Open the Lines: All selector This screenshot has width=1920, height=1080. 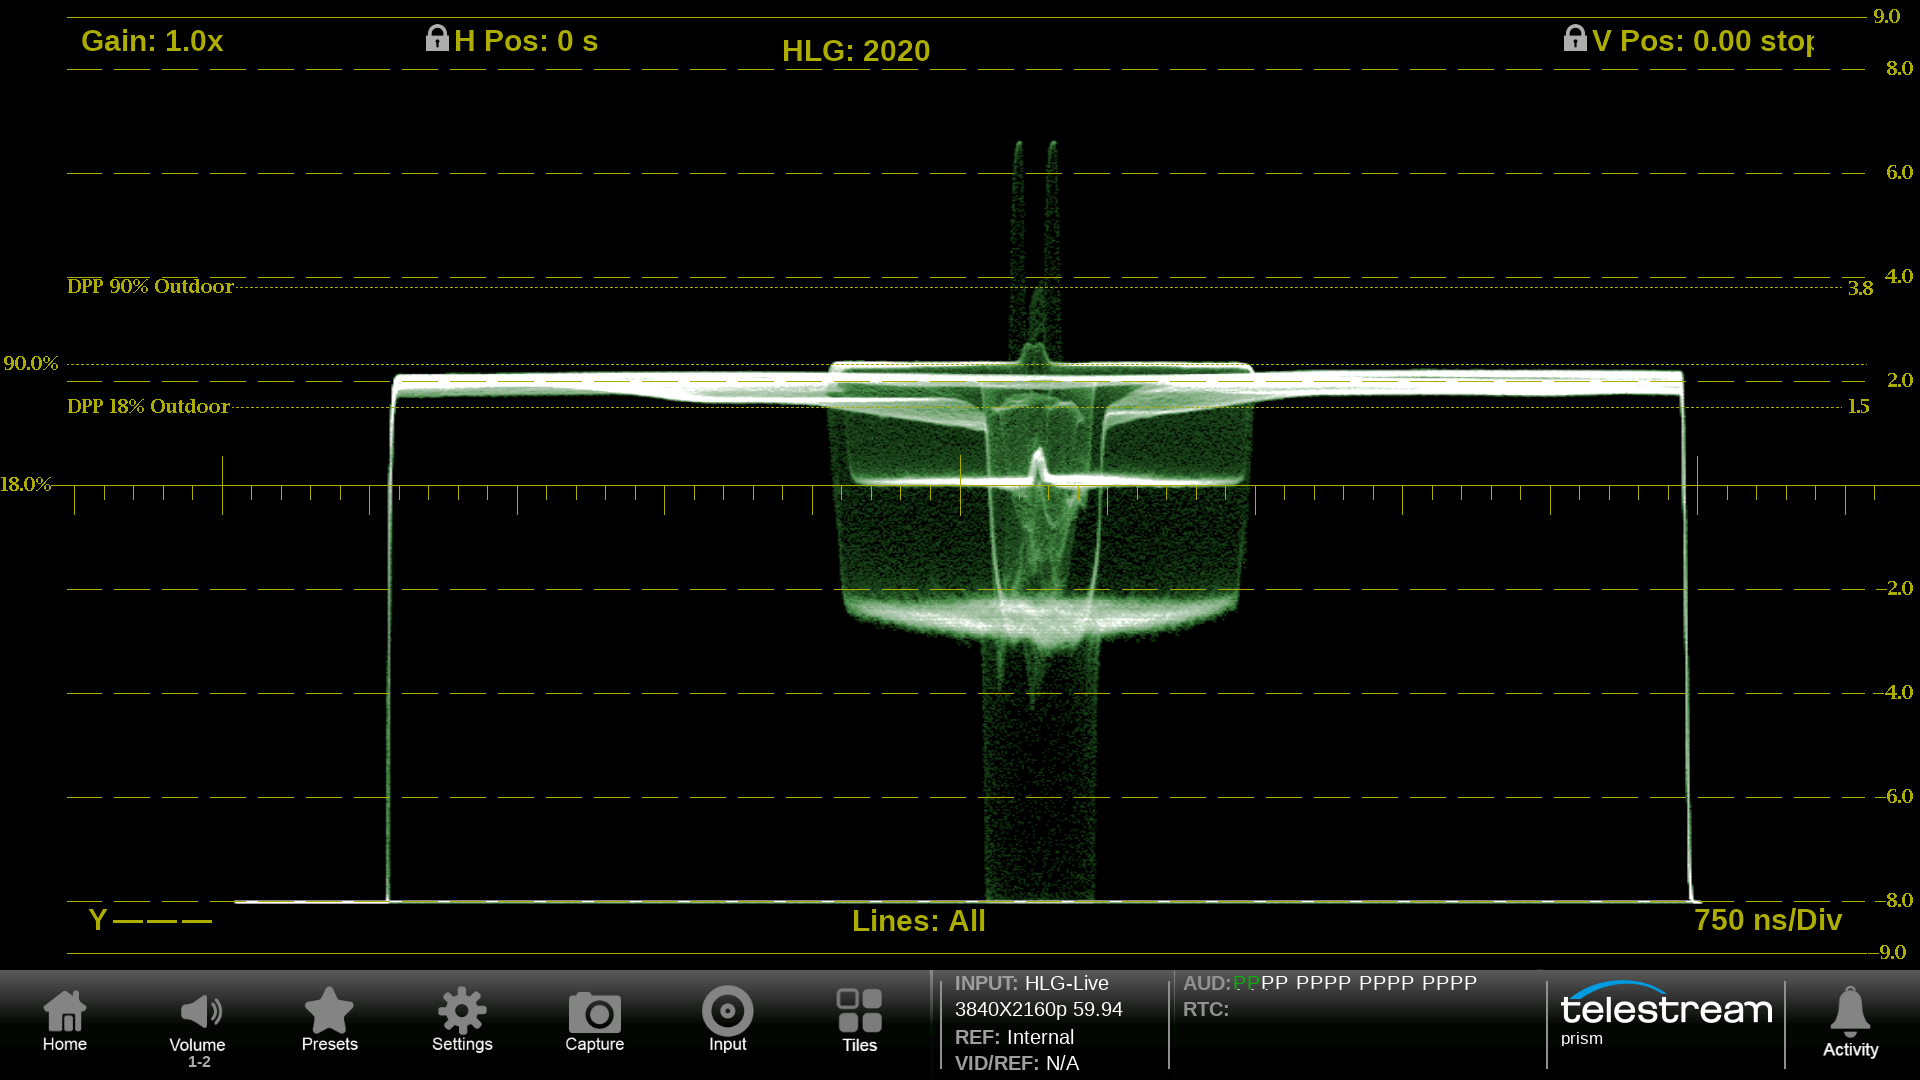(x=918, y=921)
